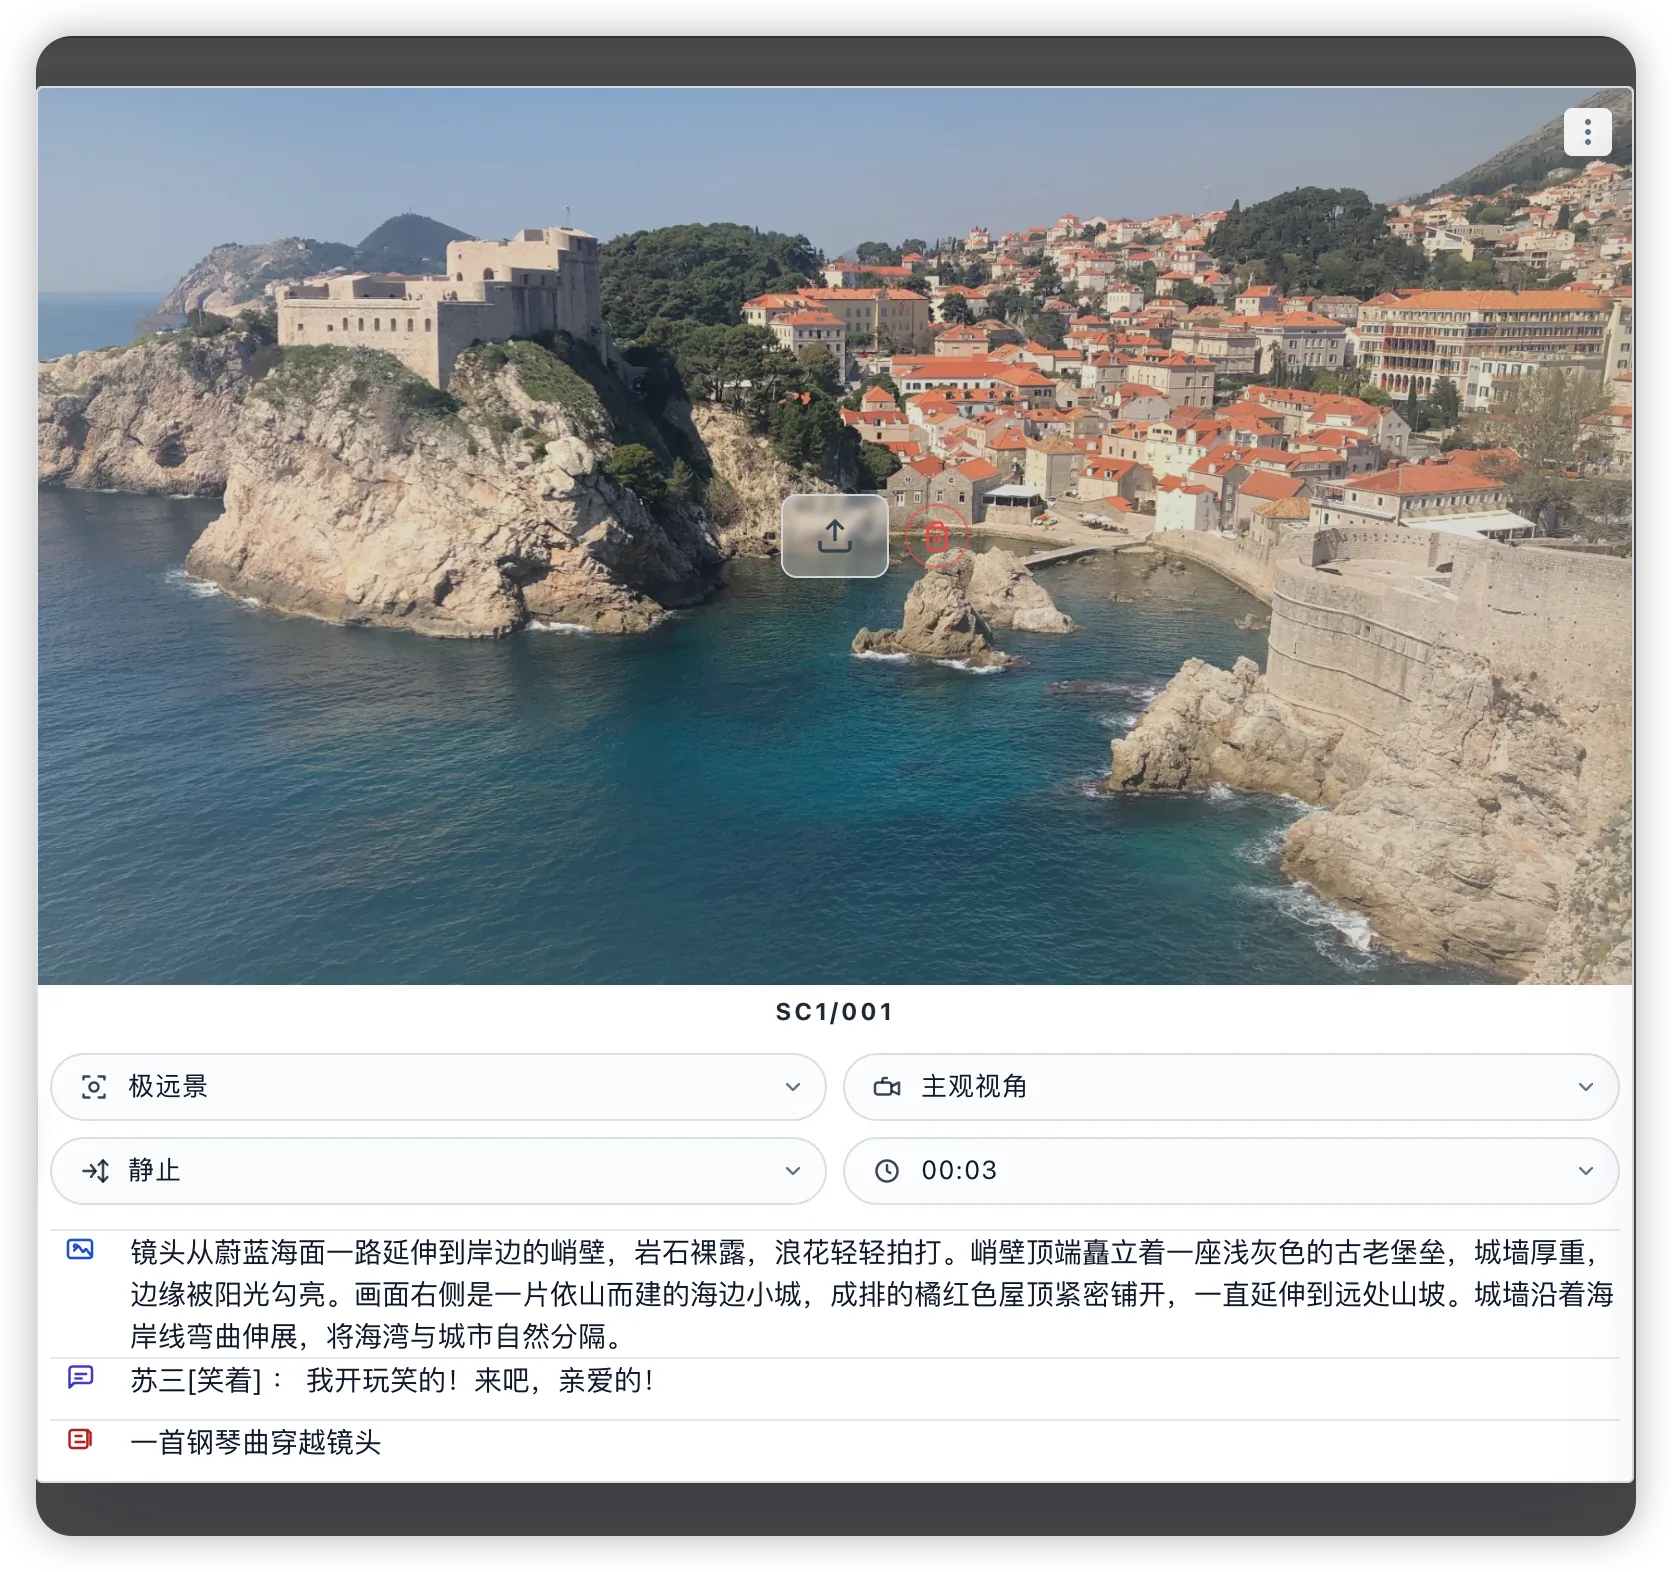This screenshot has height=1572, width=1672.
Task: Click the upload/export icon over the image
Action: point(833,537)
